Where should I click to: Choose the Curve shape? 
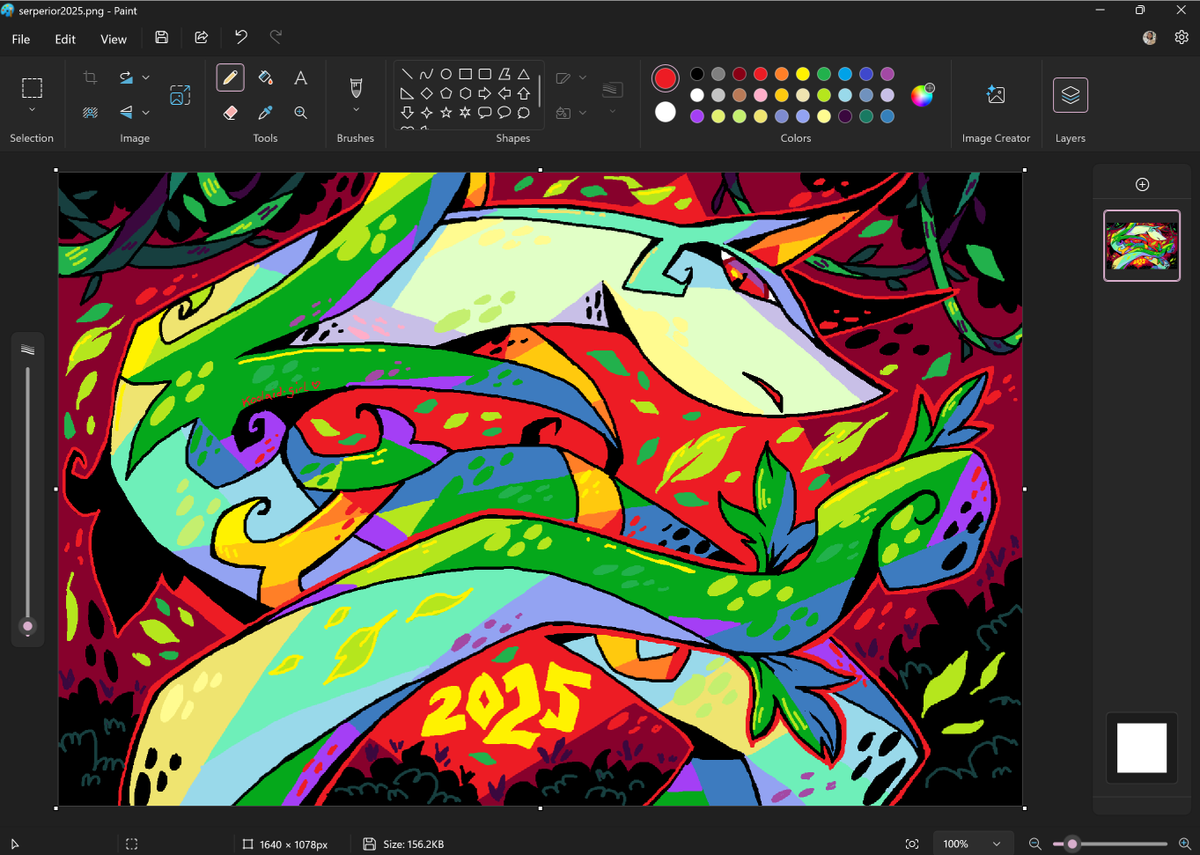[427, 74]
